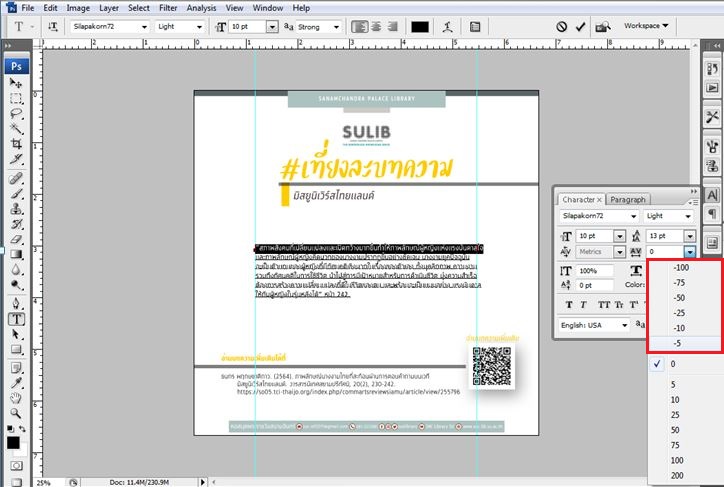Select the Hand tool

[x=16, y=398]
